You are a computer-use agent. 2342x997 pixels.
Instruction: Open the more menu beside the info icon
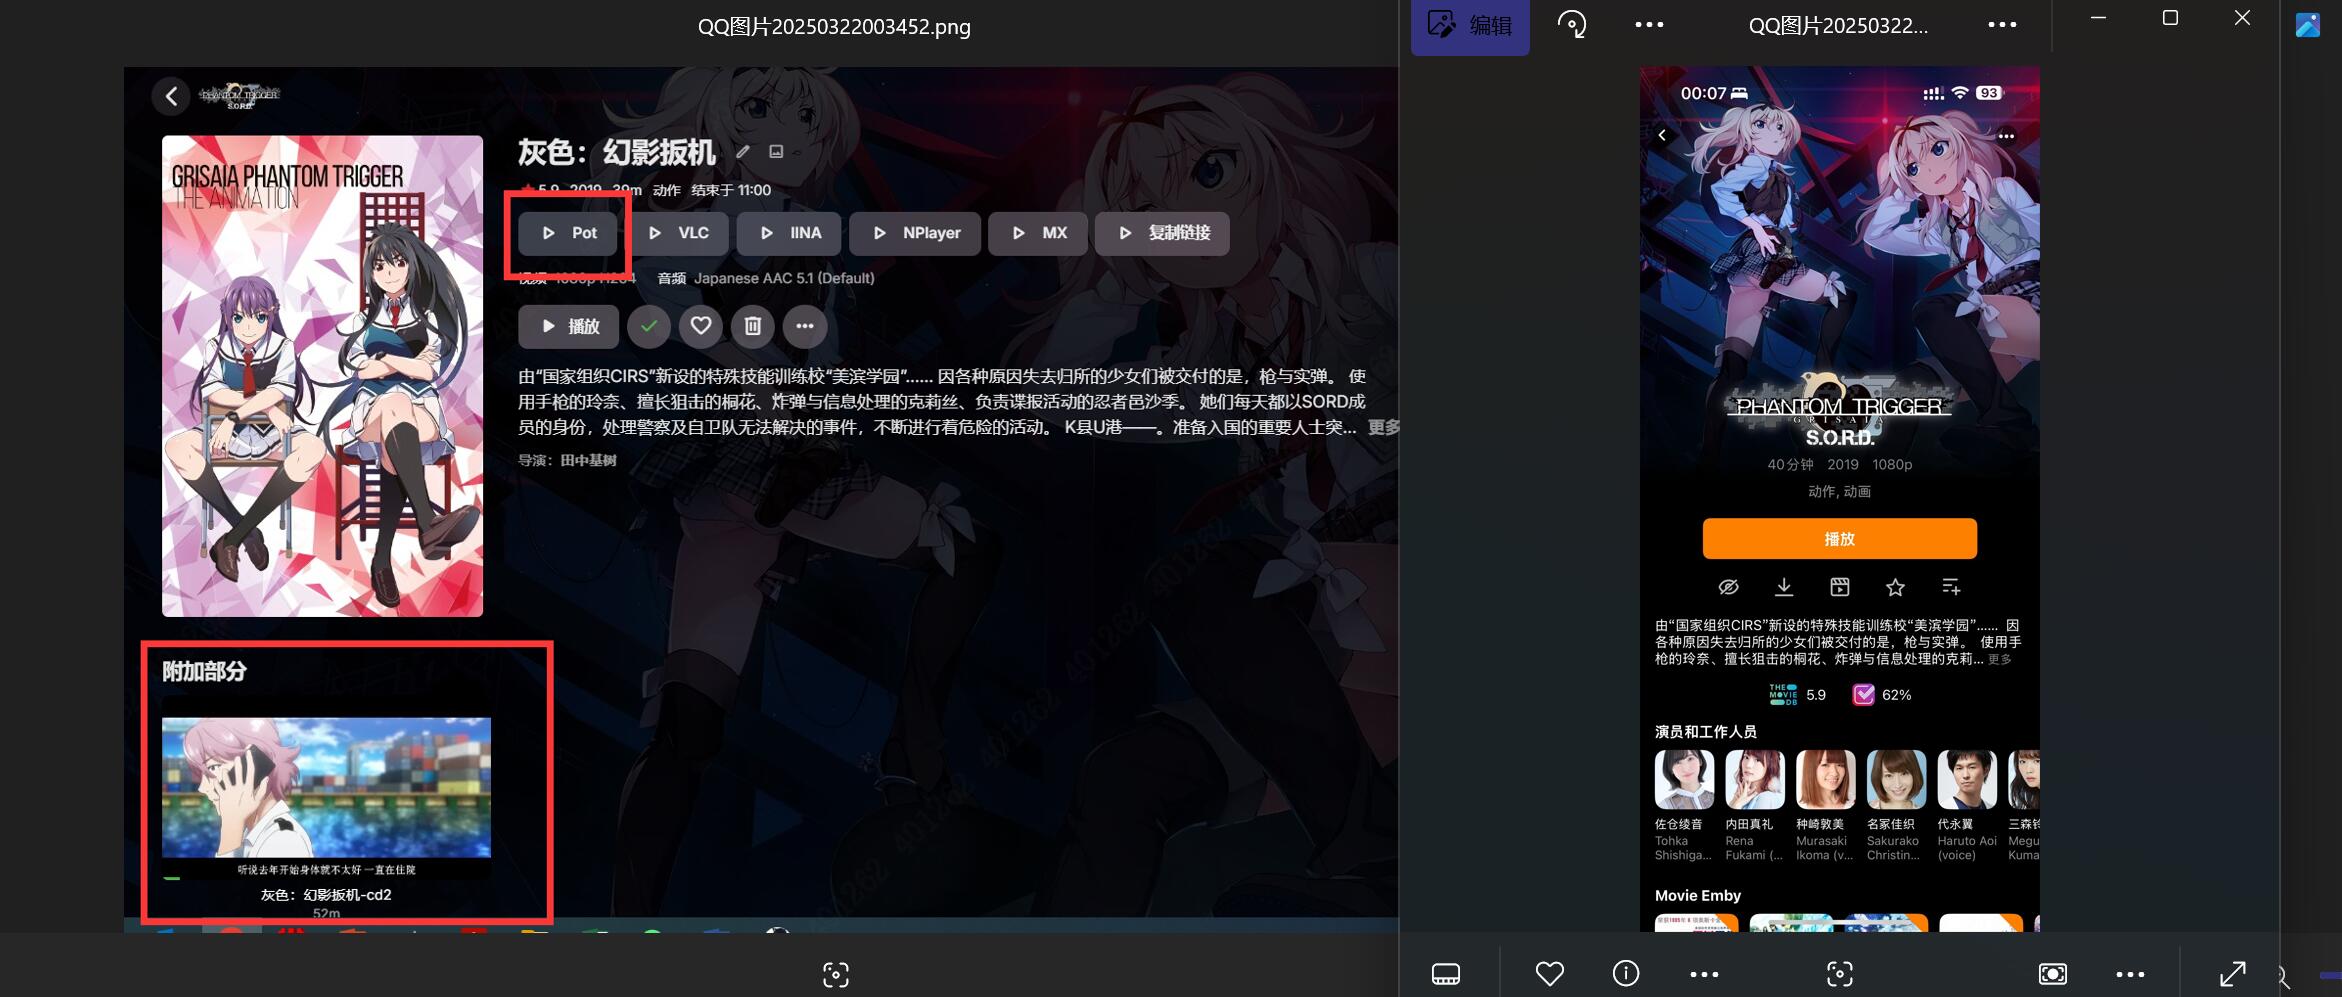coord(1704,974)
